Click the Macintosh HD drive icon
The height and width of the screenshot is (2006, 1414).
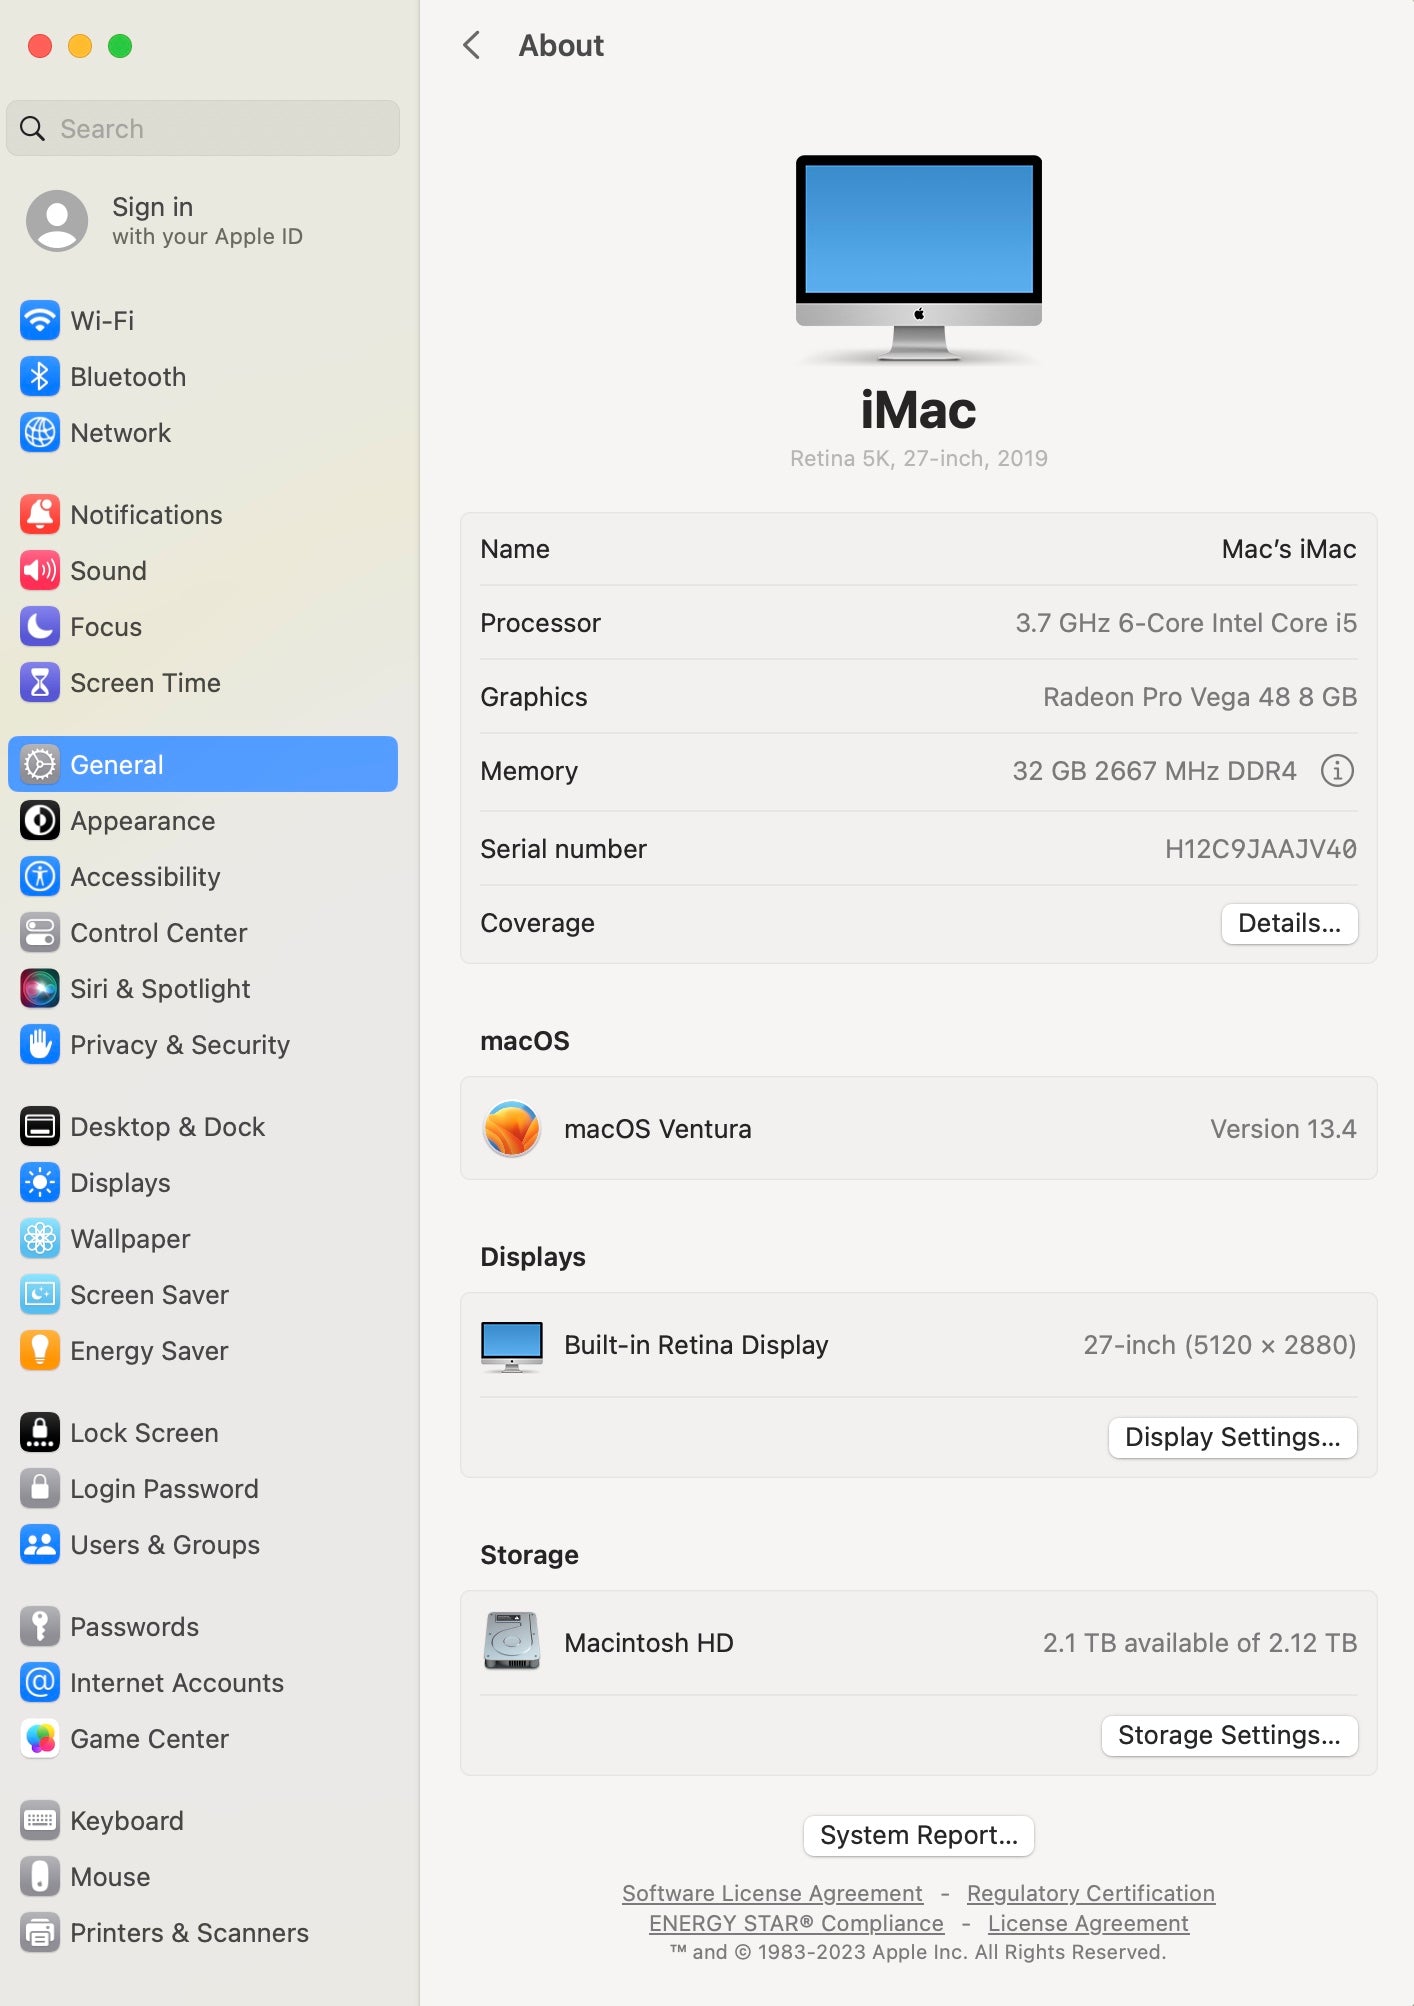512,1641
